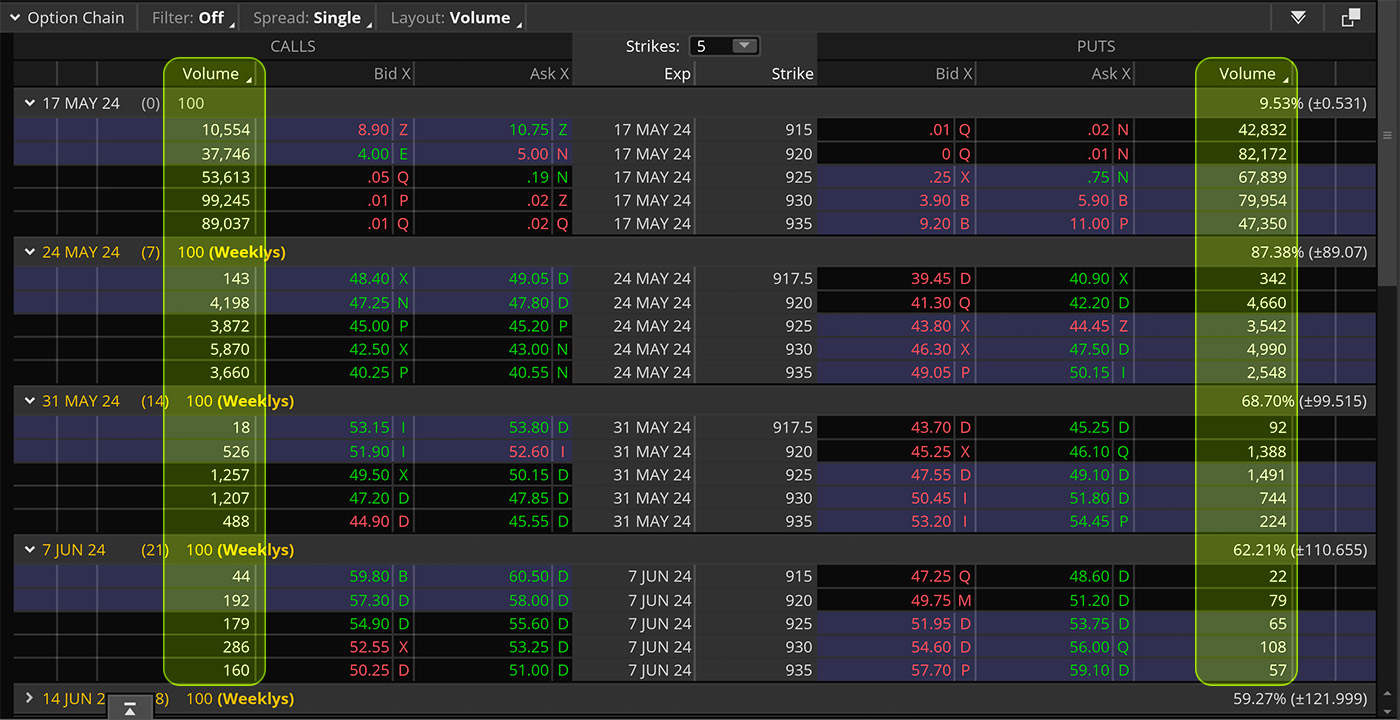Collapse the 7 JUN 24 expiration group
Image resolution: width=1400 pixels, height=720 pixels.
click(29, 550)
